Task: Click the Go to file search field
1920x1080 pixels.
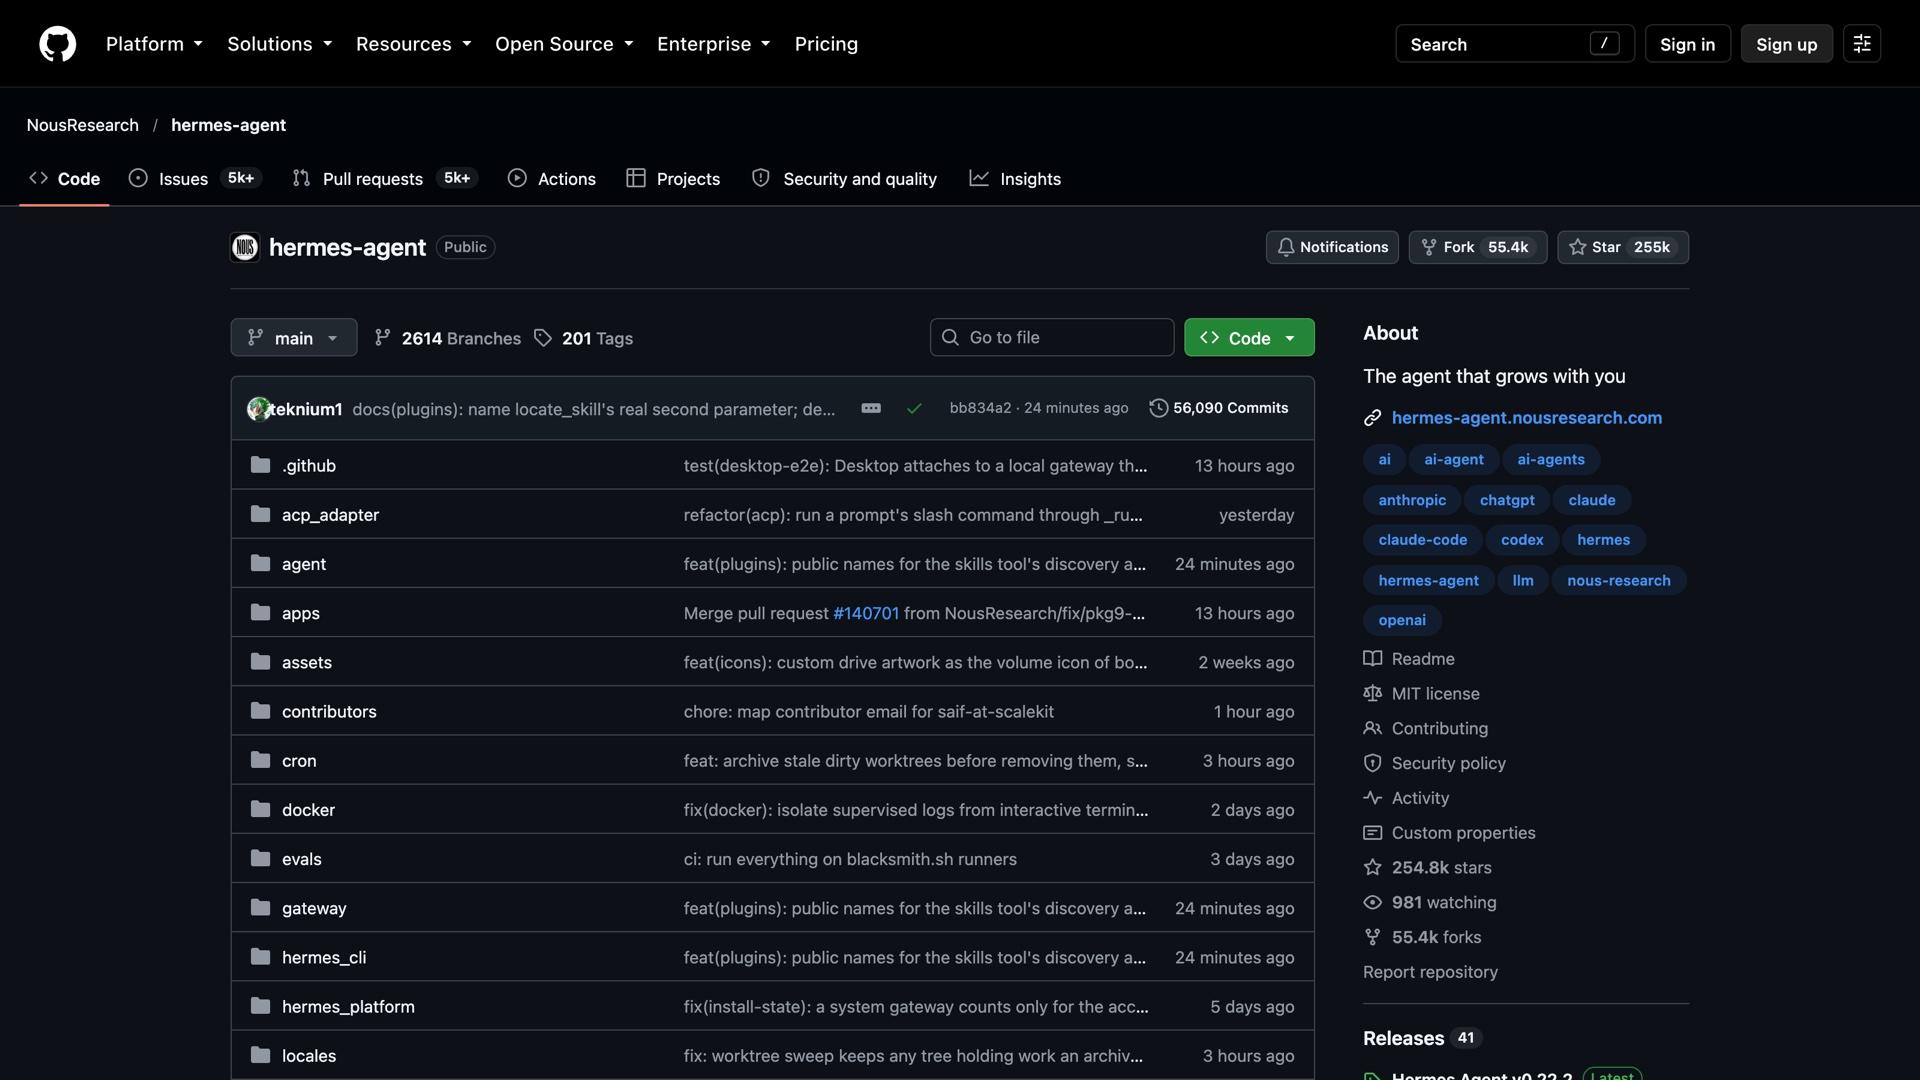Action: (1052, 338)
